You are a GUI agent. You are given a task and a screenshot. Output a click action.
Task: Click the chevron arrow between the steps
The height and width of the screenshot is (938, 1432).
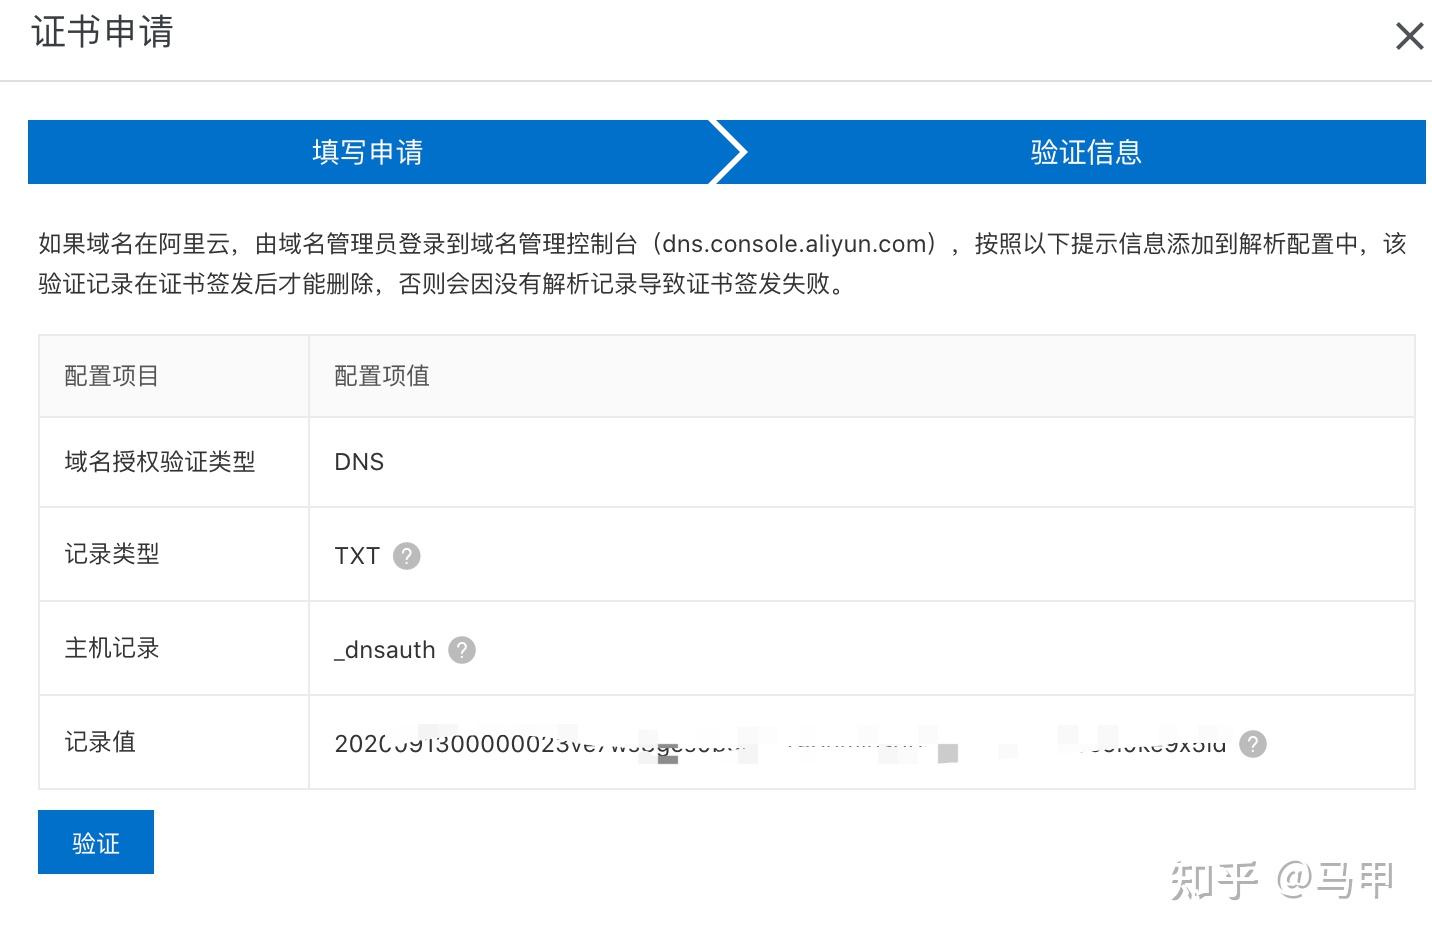pos(731,152)
